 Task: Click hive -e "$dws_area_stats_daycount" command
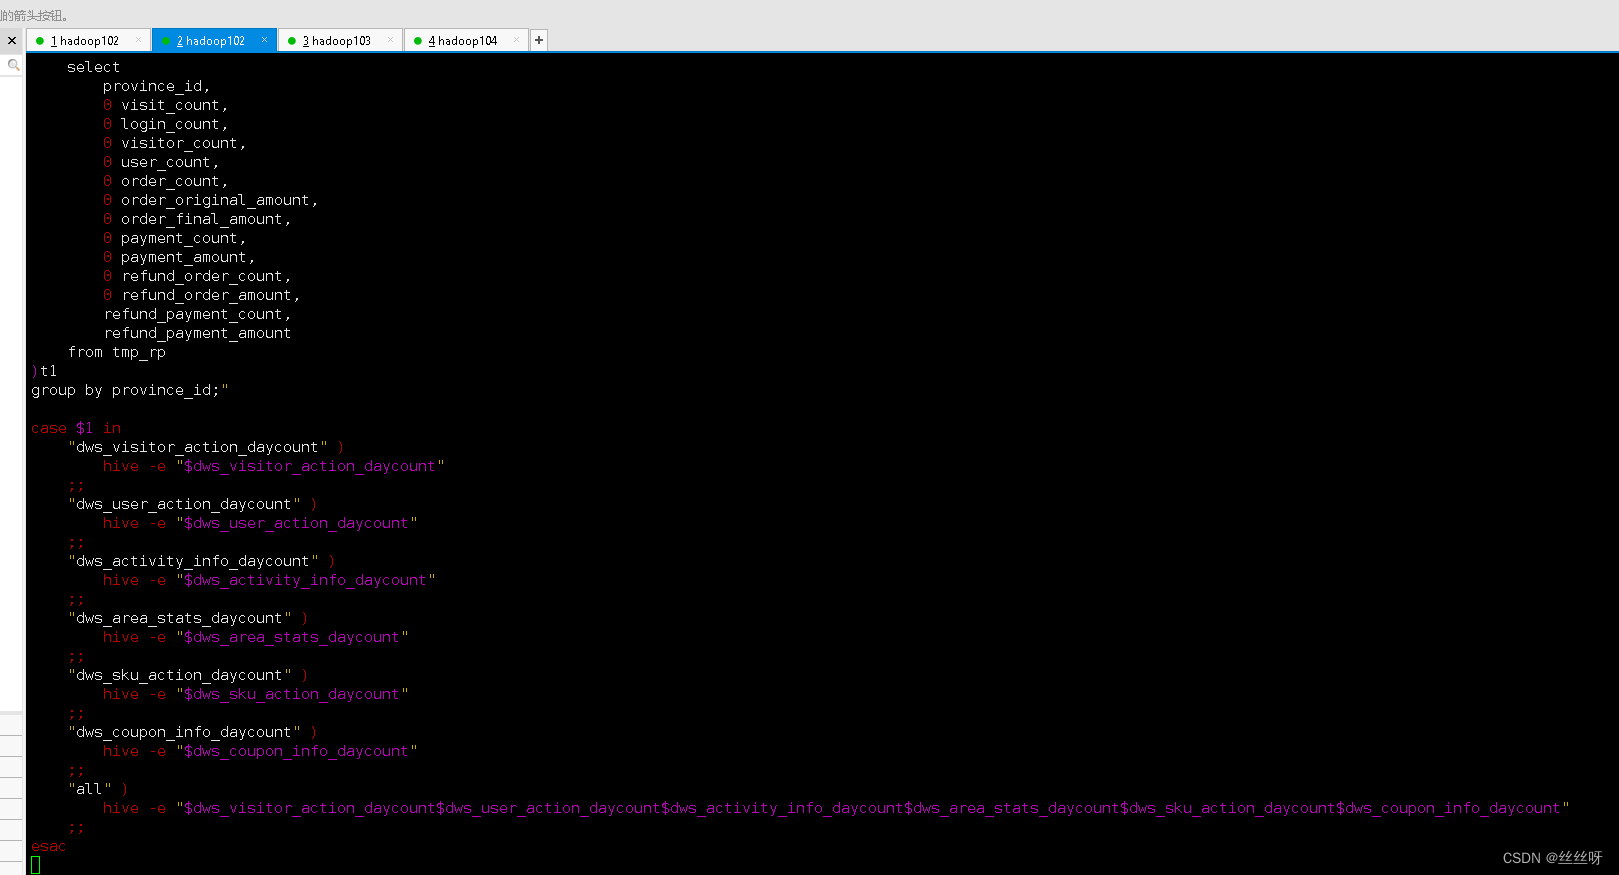click(x=255, y=637)
